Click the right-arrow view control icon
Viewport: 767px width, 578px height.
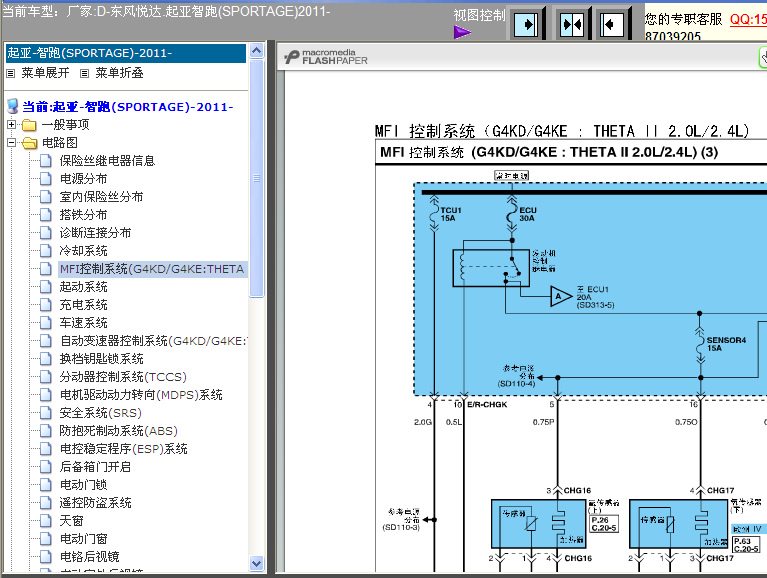[527, 23]
